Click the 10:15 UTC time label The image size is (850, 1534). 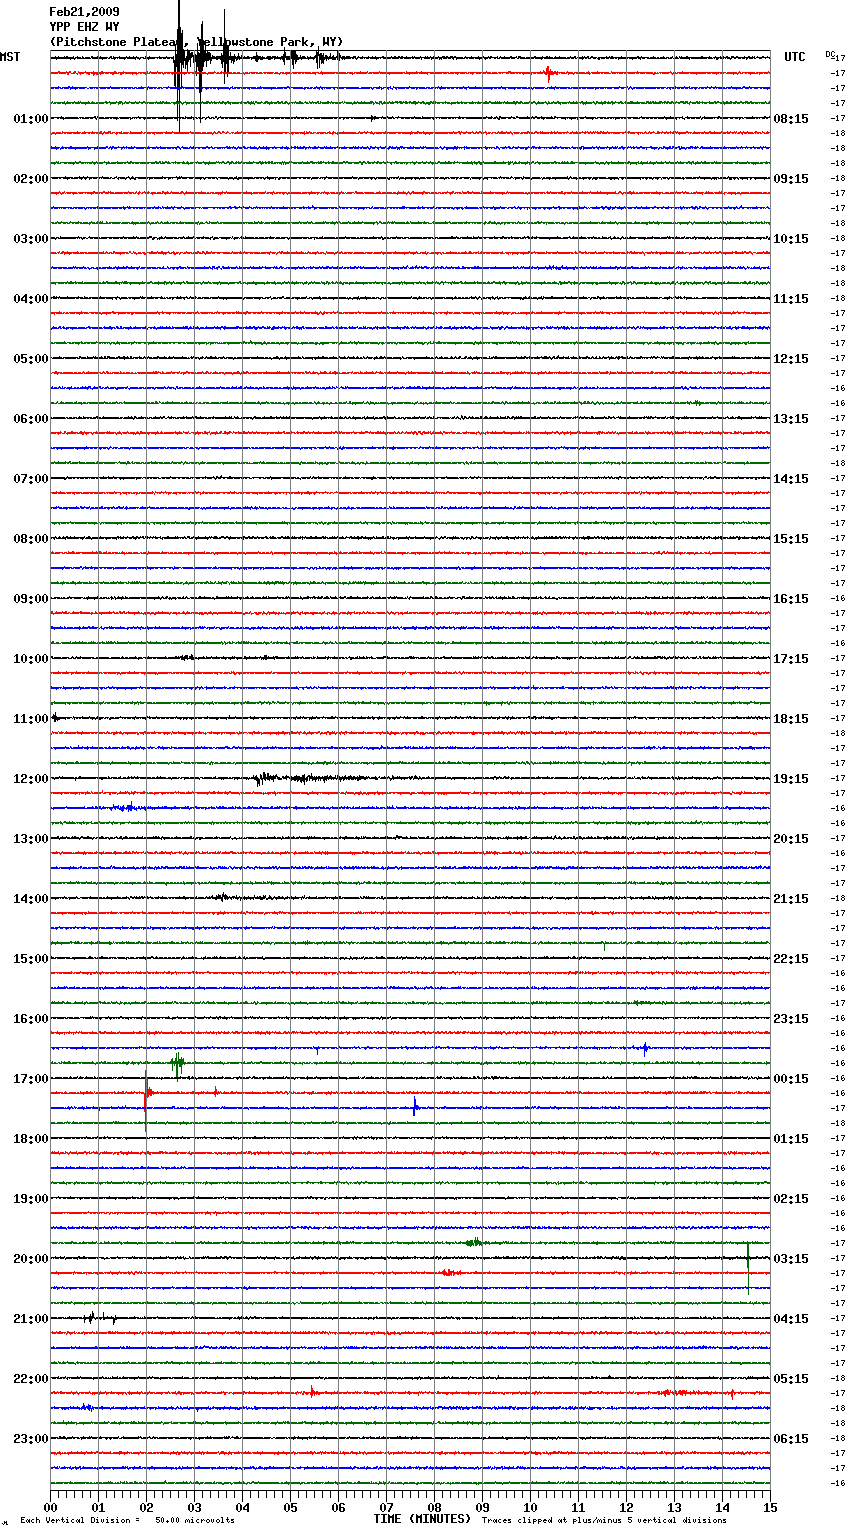pos(791,239)
